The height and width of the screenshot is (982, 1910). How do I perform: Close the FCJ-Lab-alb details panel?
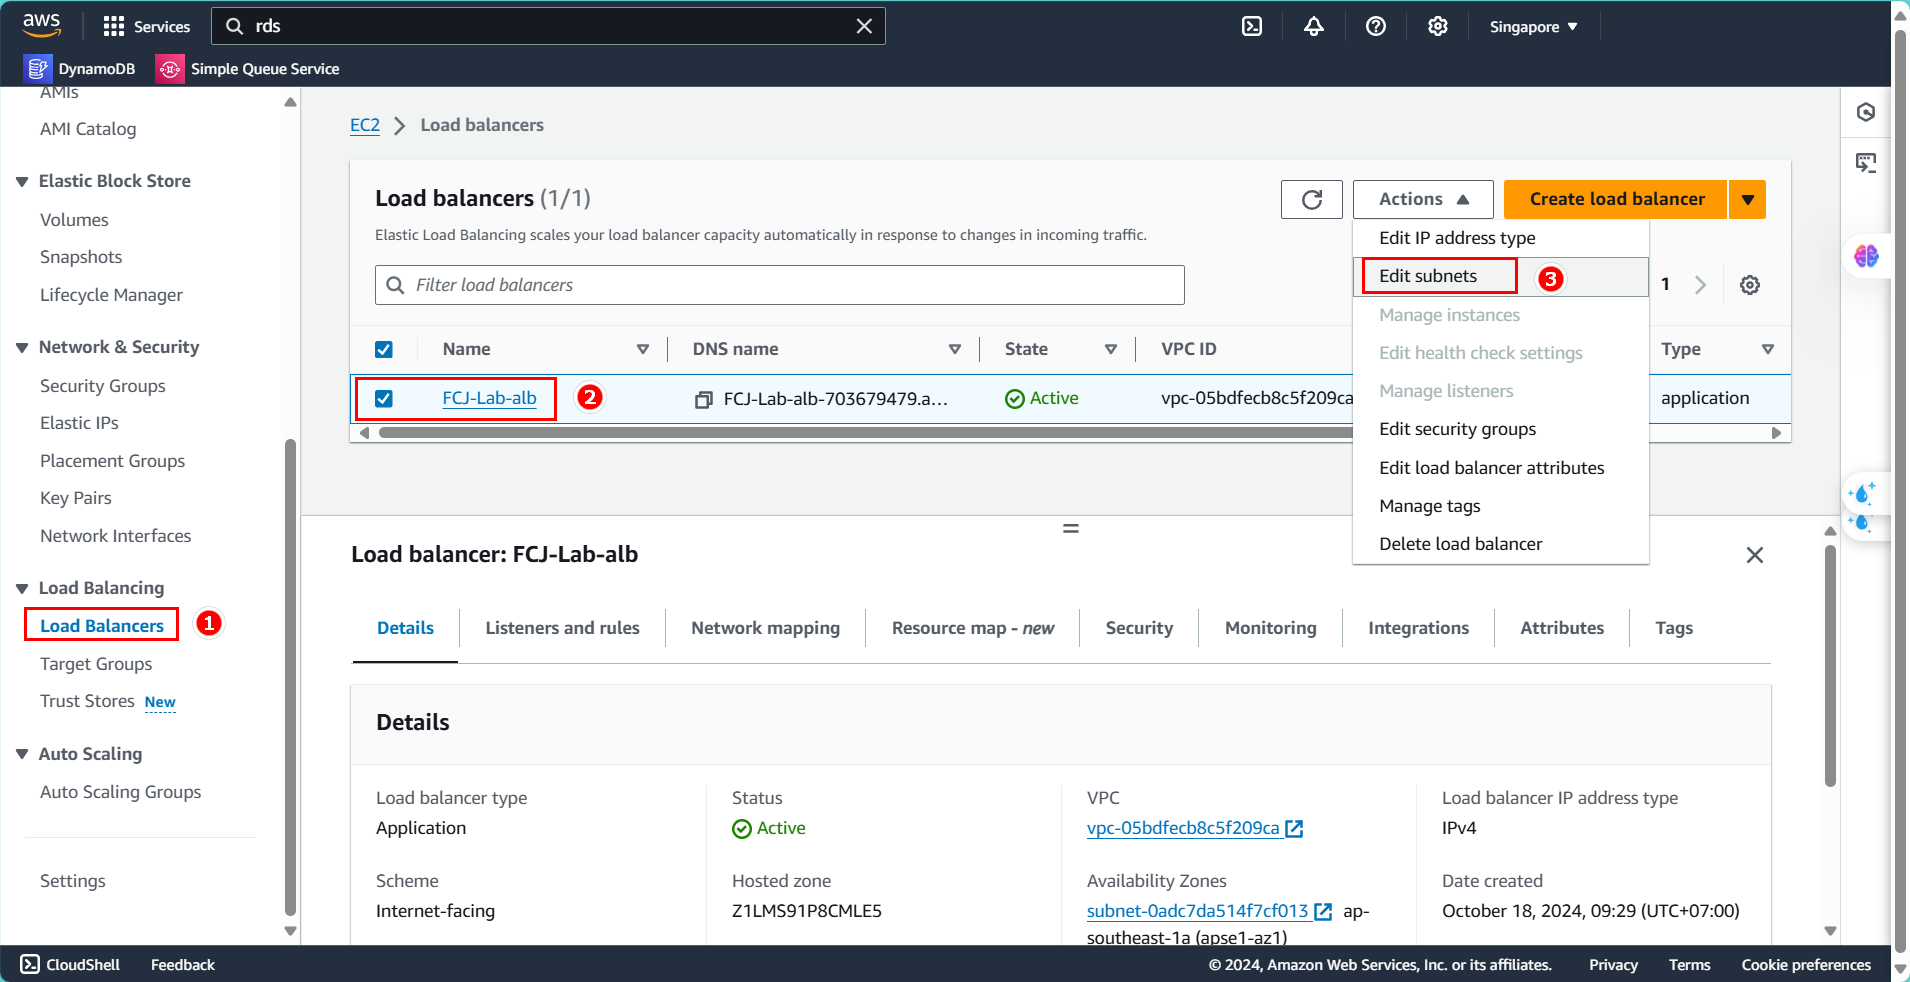point(1755,555)
